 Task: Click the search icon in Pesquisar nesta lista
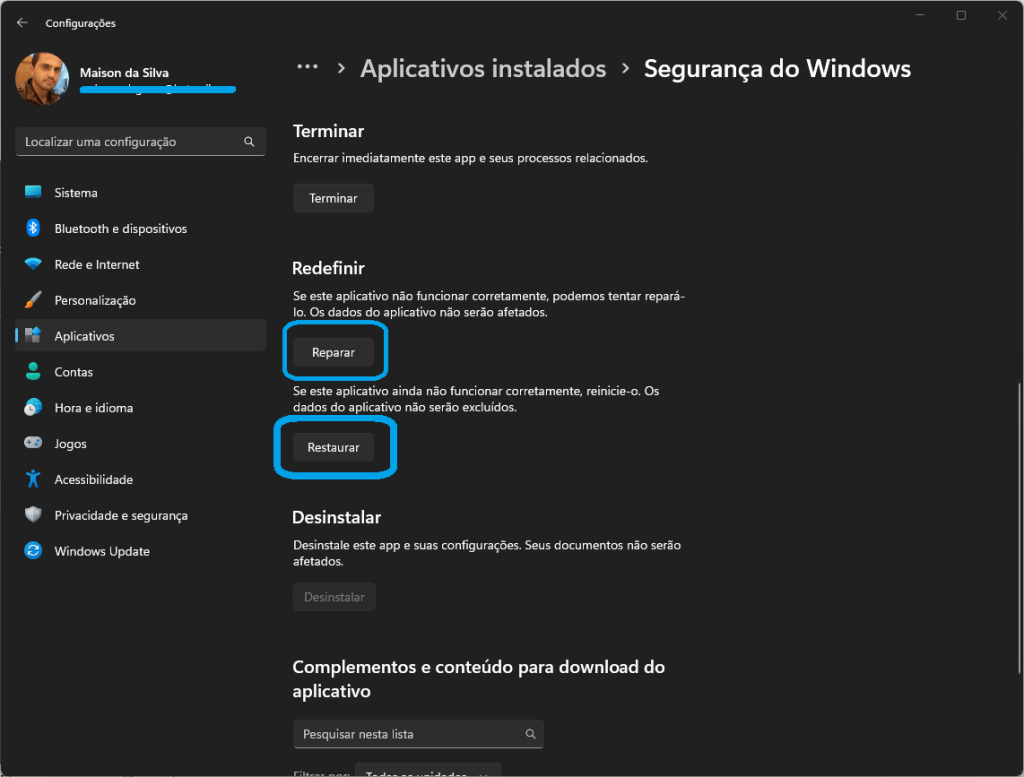pos(530,735)
